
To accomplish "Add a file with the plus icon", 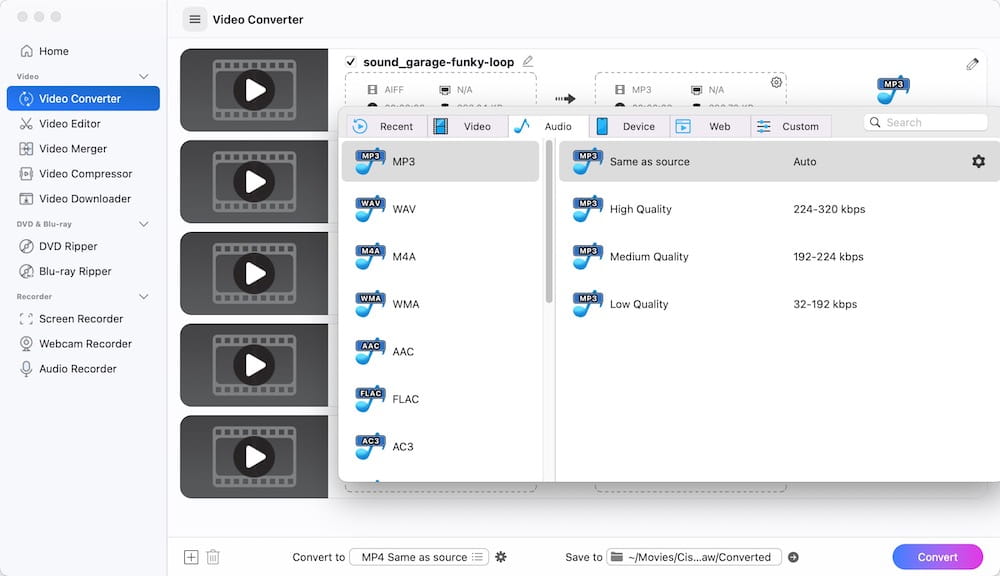I will pos(191,557).
